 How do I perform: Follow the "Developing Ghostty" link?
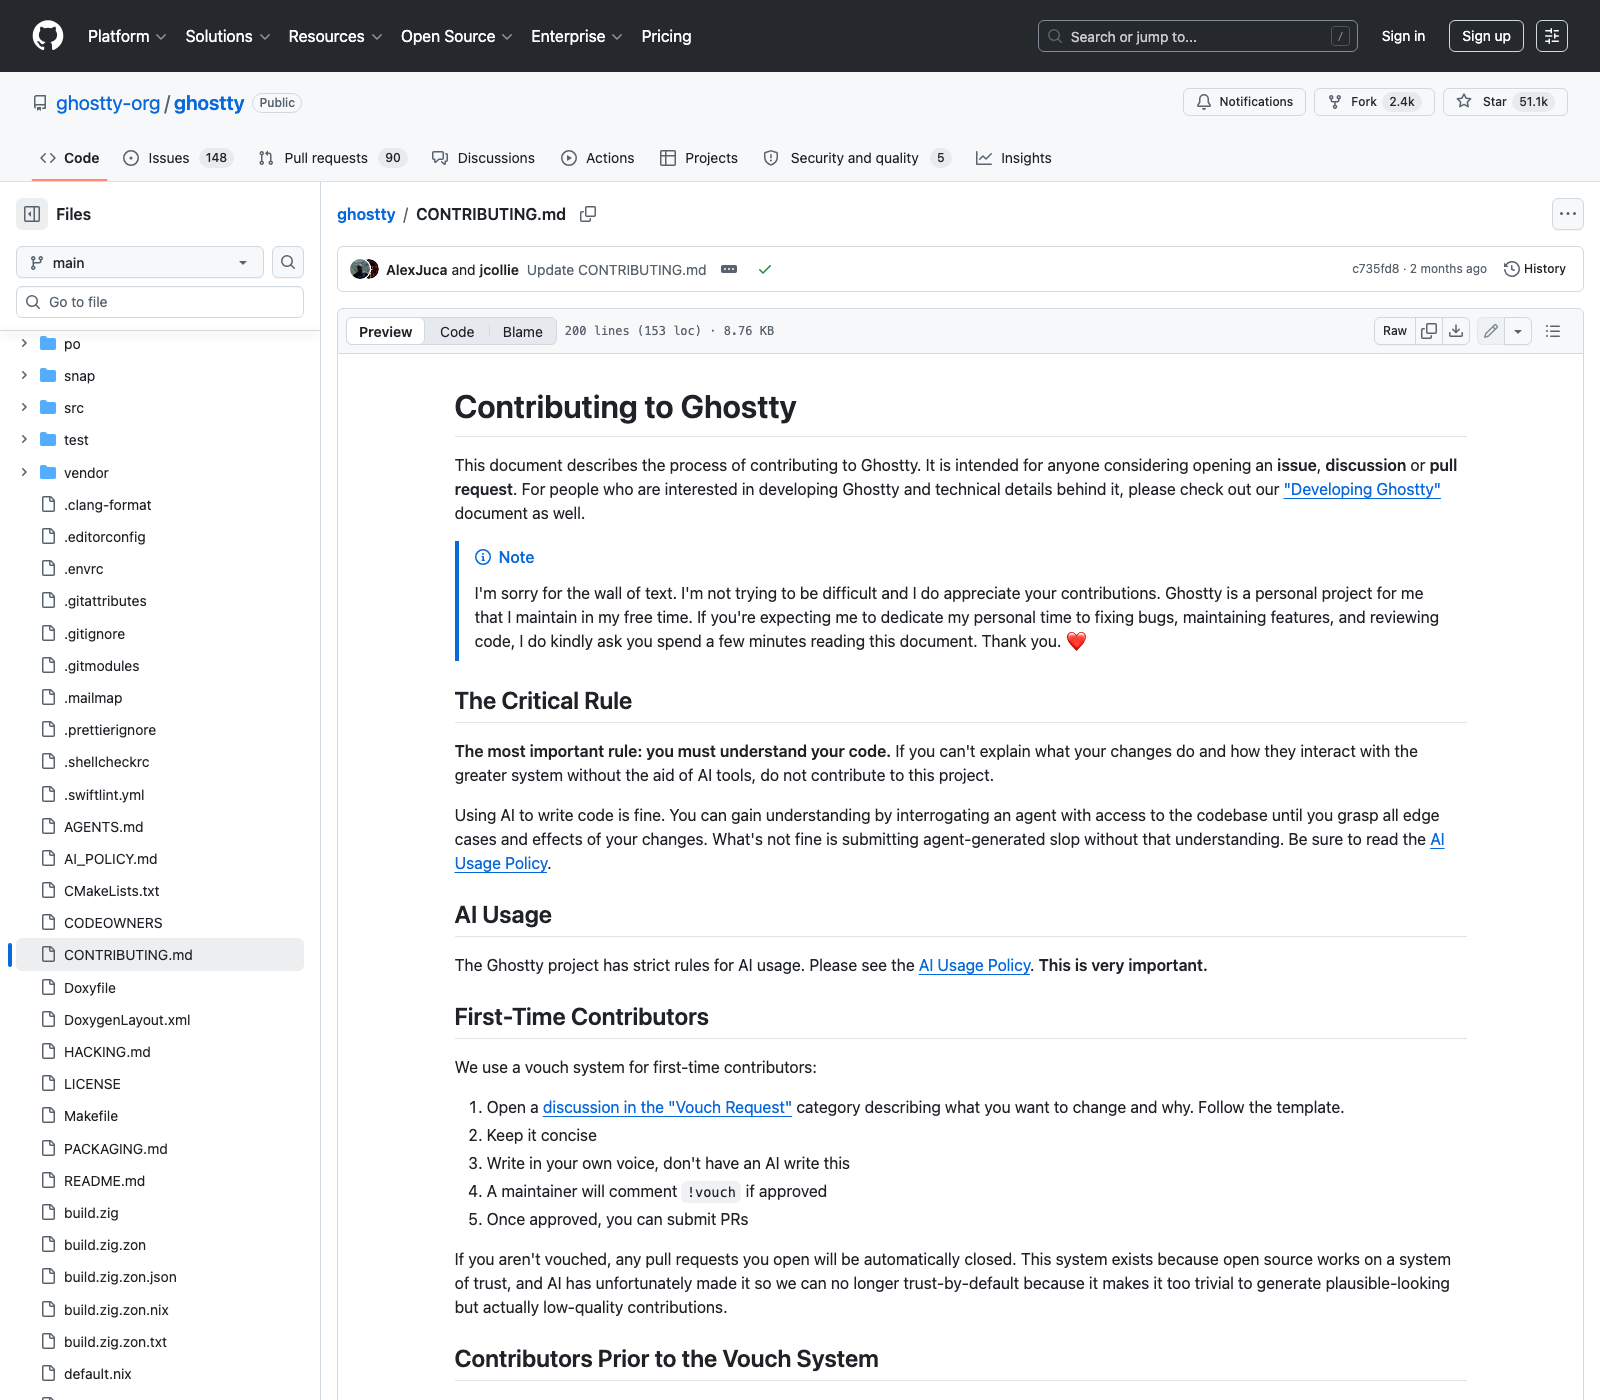coord(1362,489)
